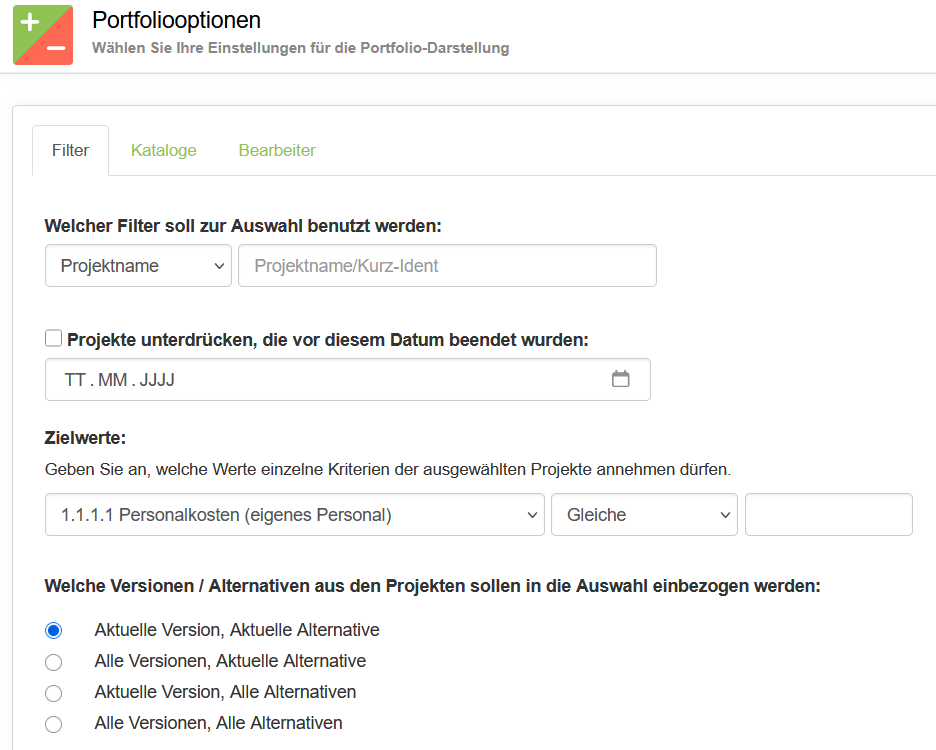The image size is (936, 750).
Task: Select Aktuelle Version, Aktuelle Alternative radio
Action: (x=54, y=631)
